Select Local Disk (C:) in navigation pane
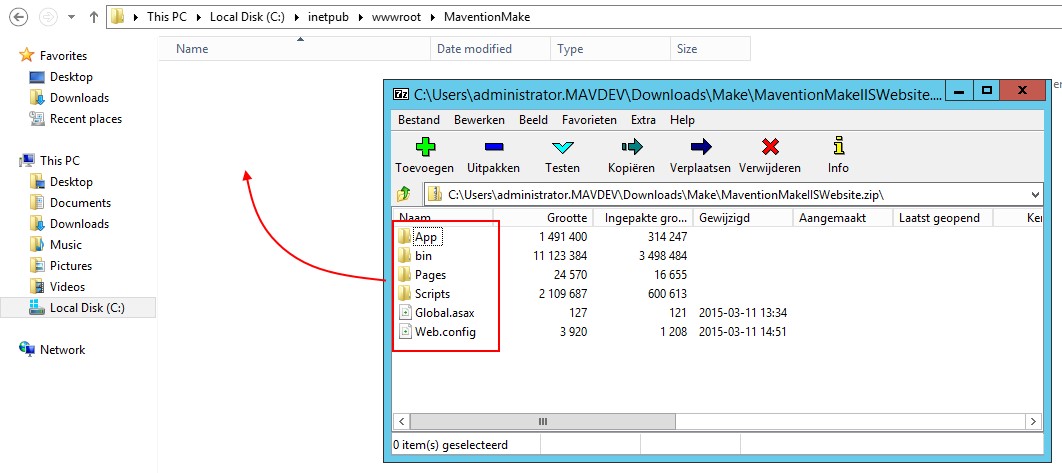 point(87,308)
